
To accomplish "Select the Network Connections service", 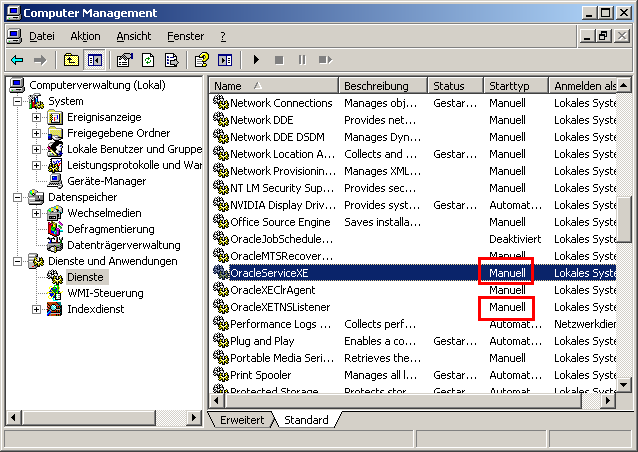I will point(414,103).
